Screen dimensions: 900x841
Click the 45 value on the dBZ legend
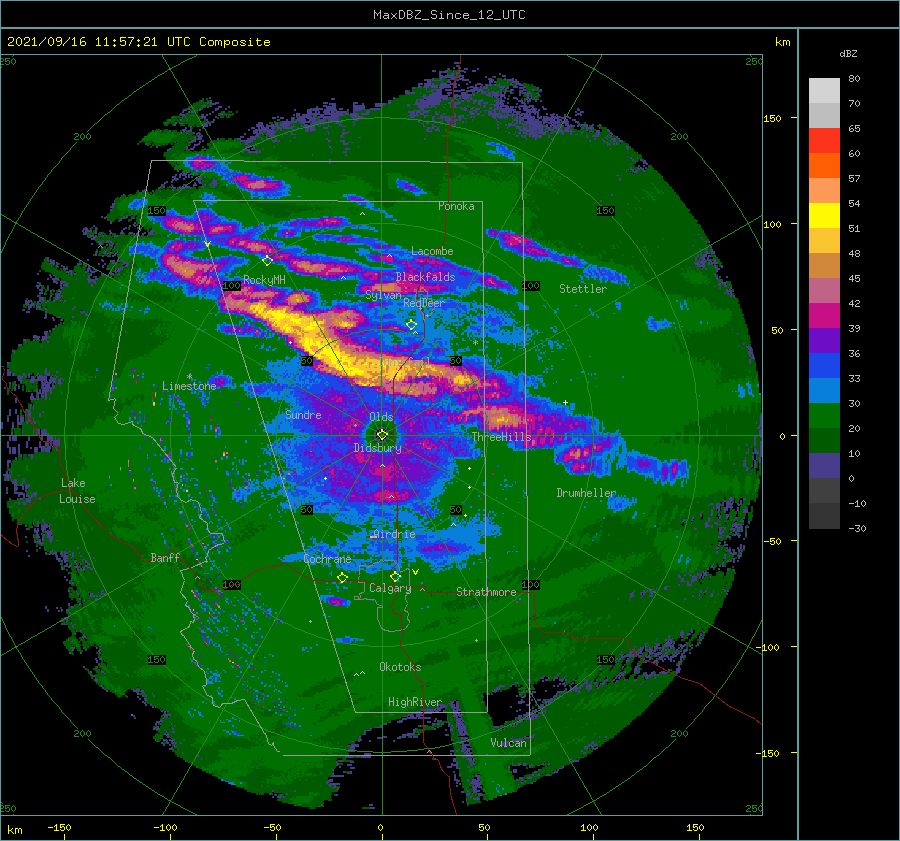[854, 278]
